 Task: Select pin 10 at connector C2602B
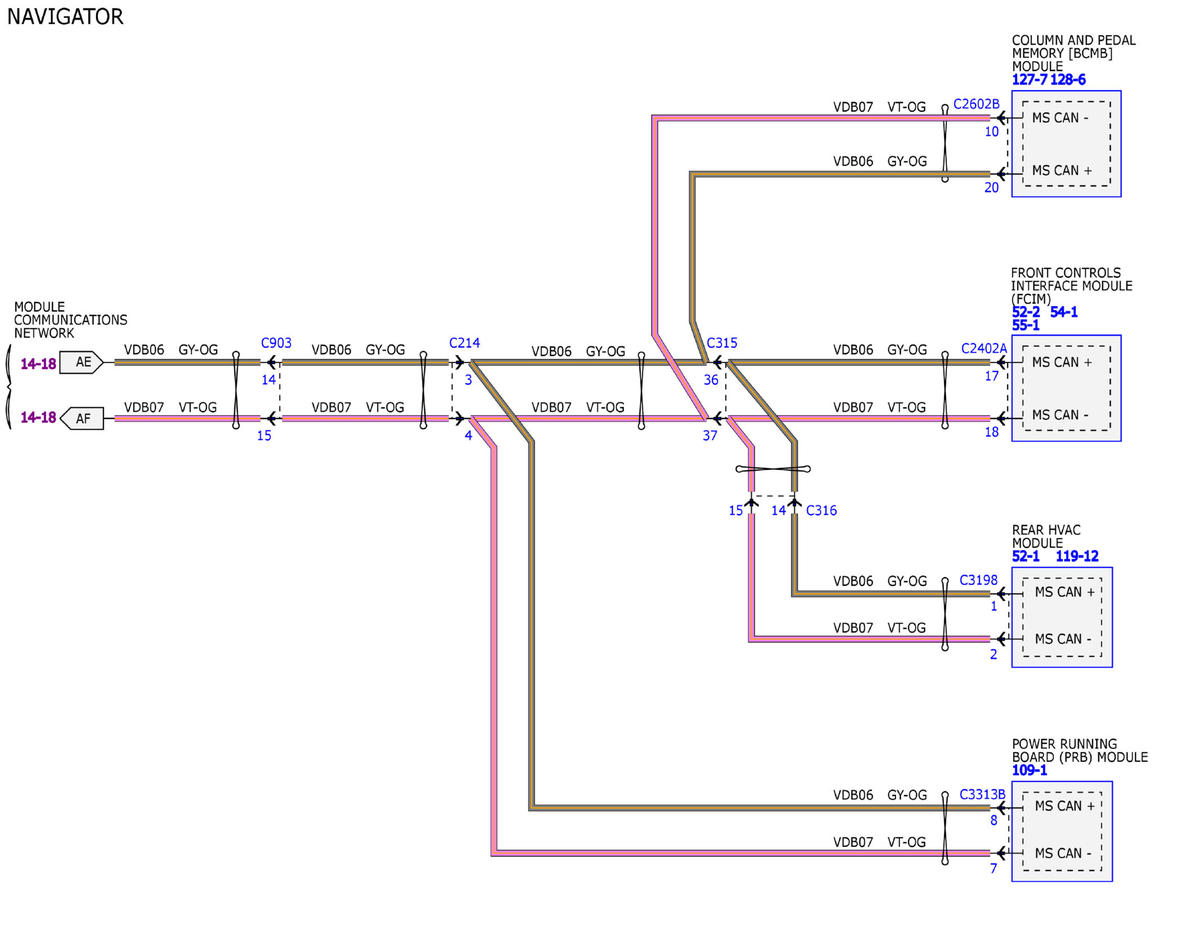pyautogui.click(x=992, y=131)
